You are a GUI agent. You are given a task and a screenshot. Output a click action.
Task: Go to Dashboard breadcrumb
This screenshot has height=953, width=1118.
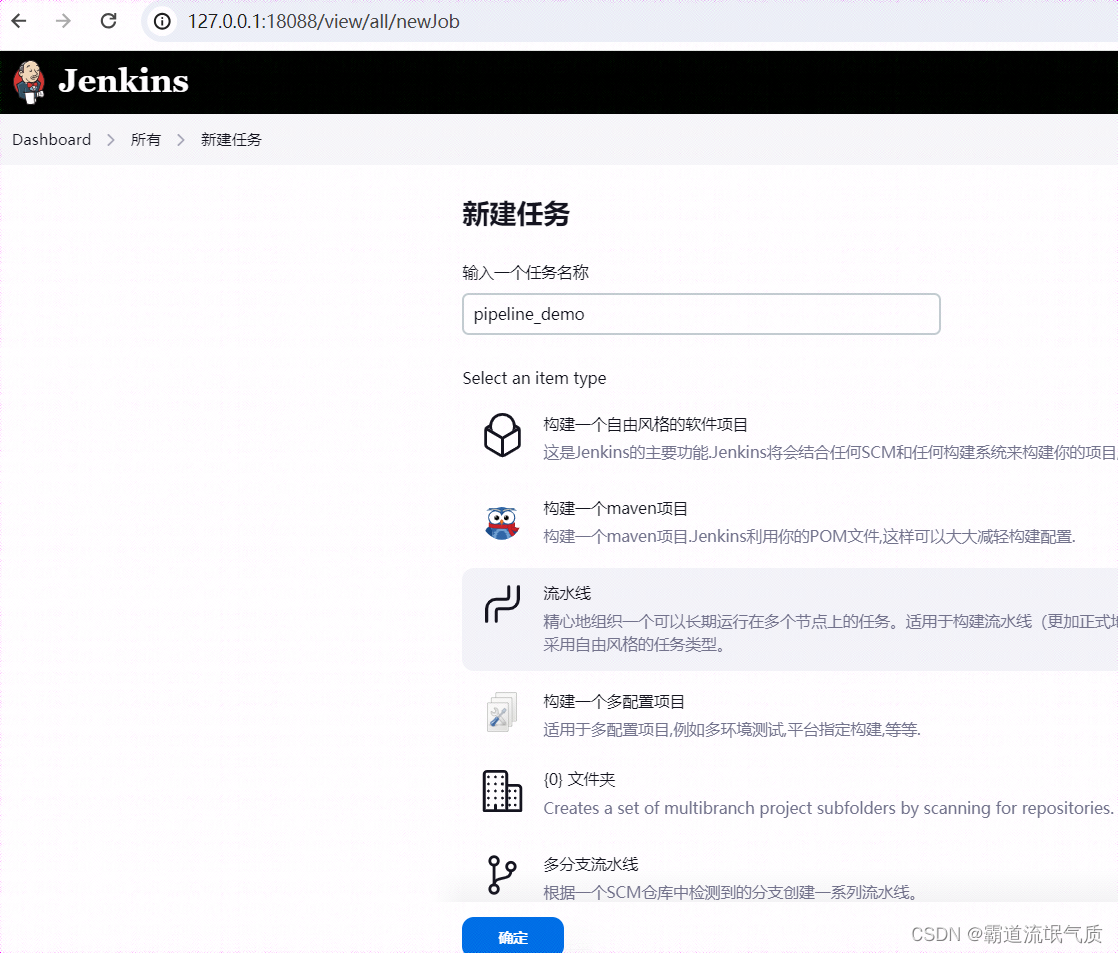(51, 140)
